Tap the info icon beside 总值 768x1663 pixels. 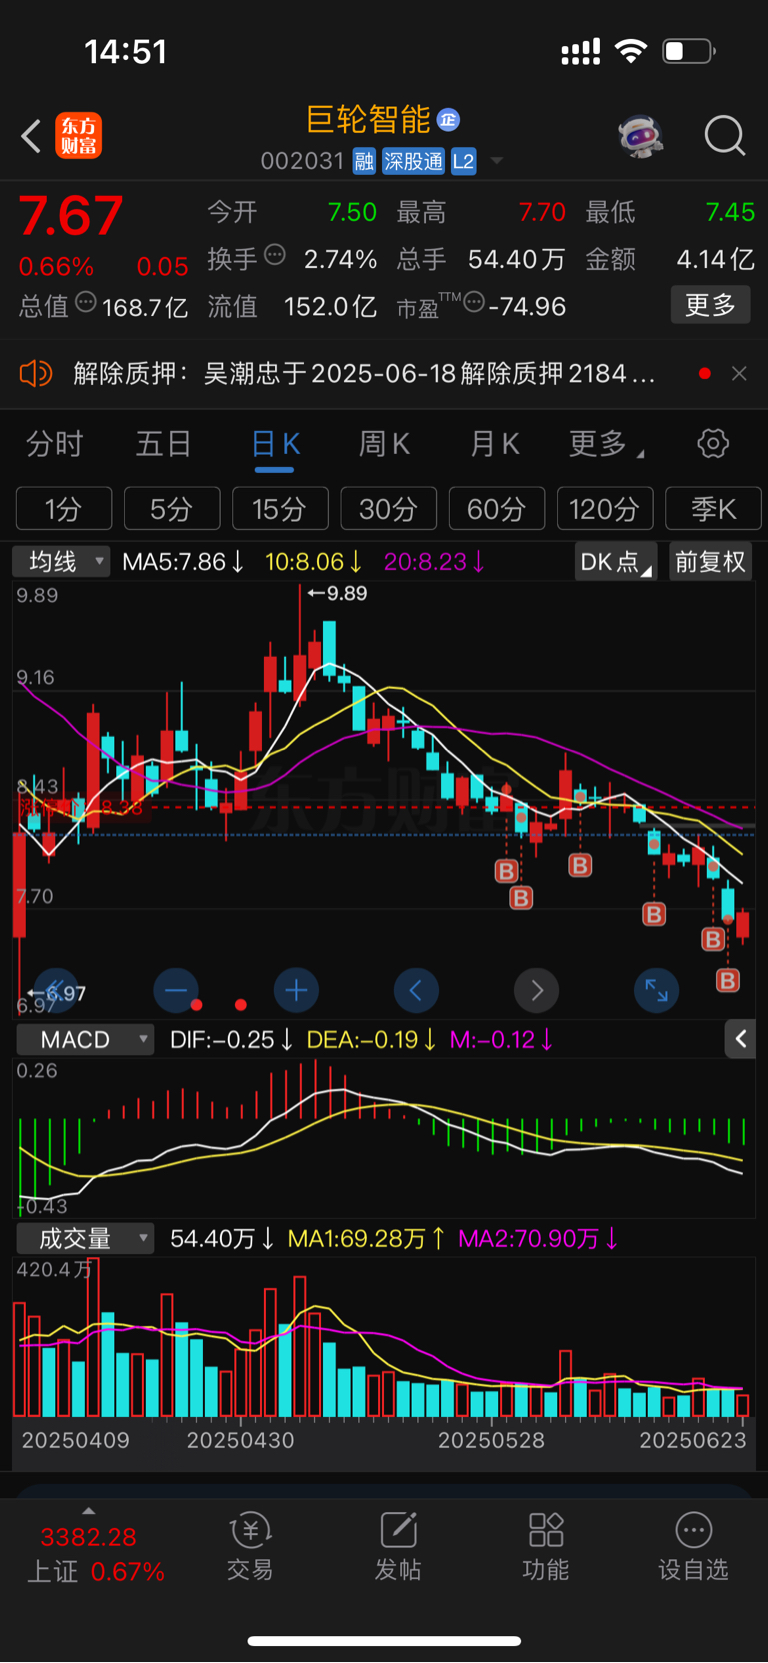coord(86,302)
